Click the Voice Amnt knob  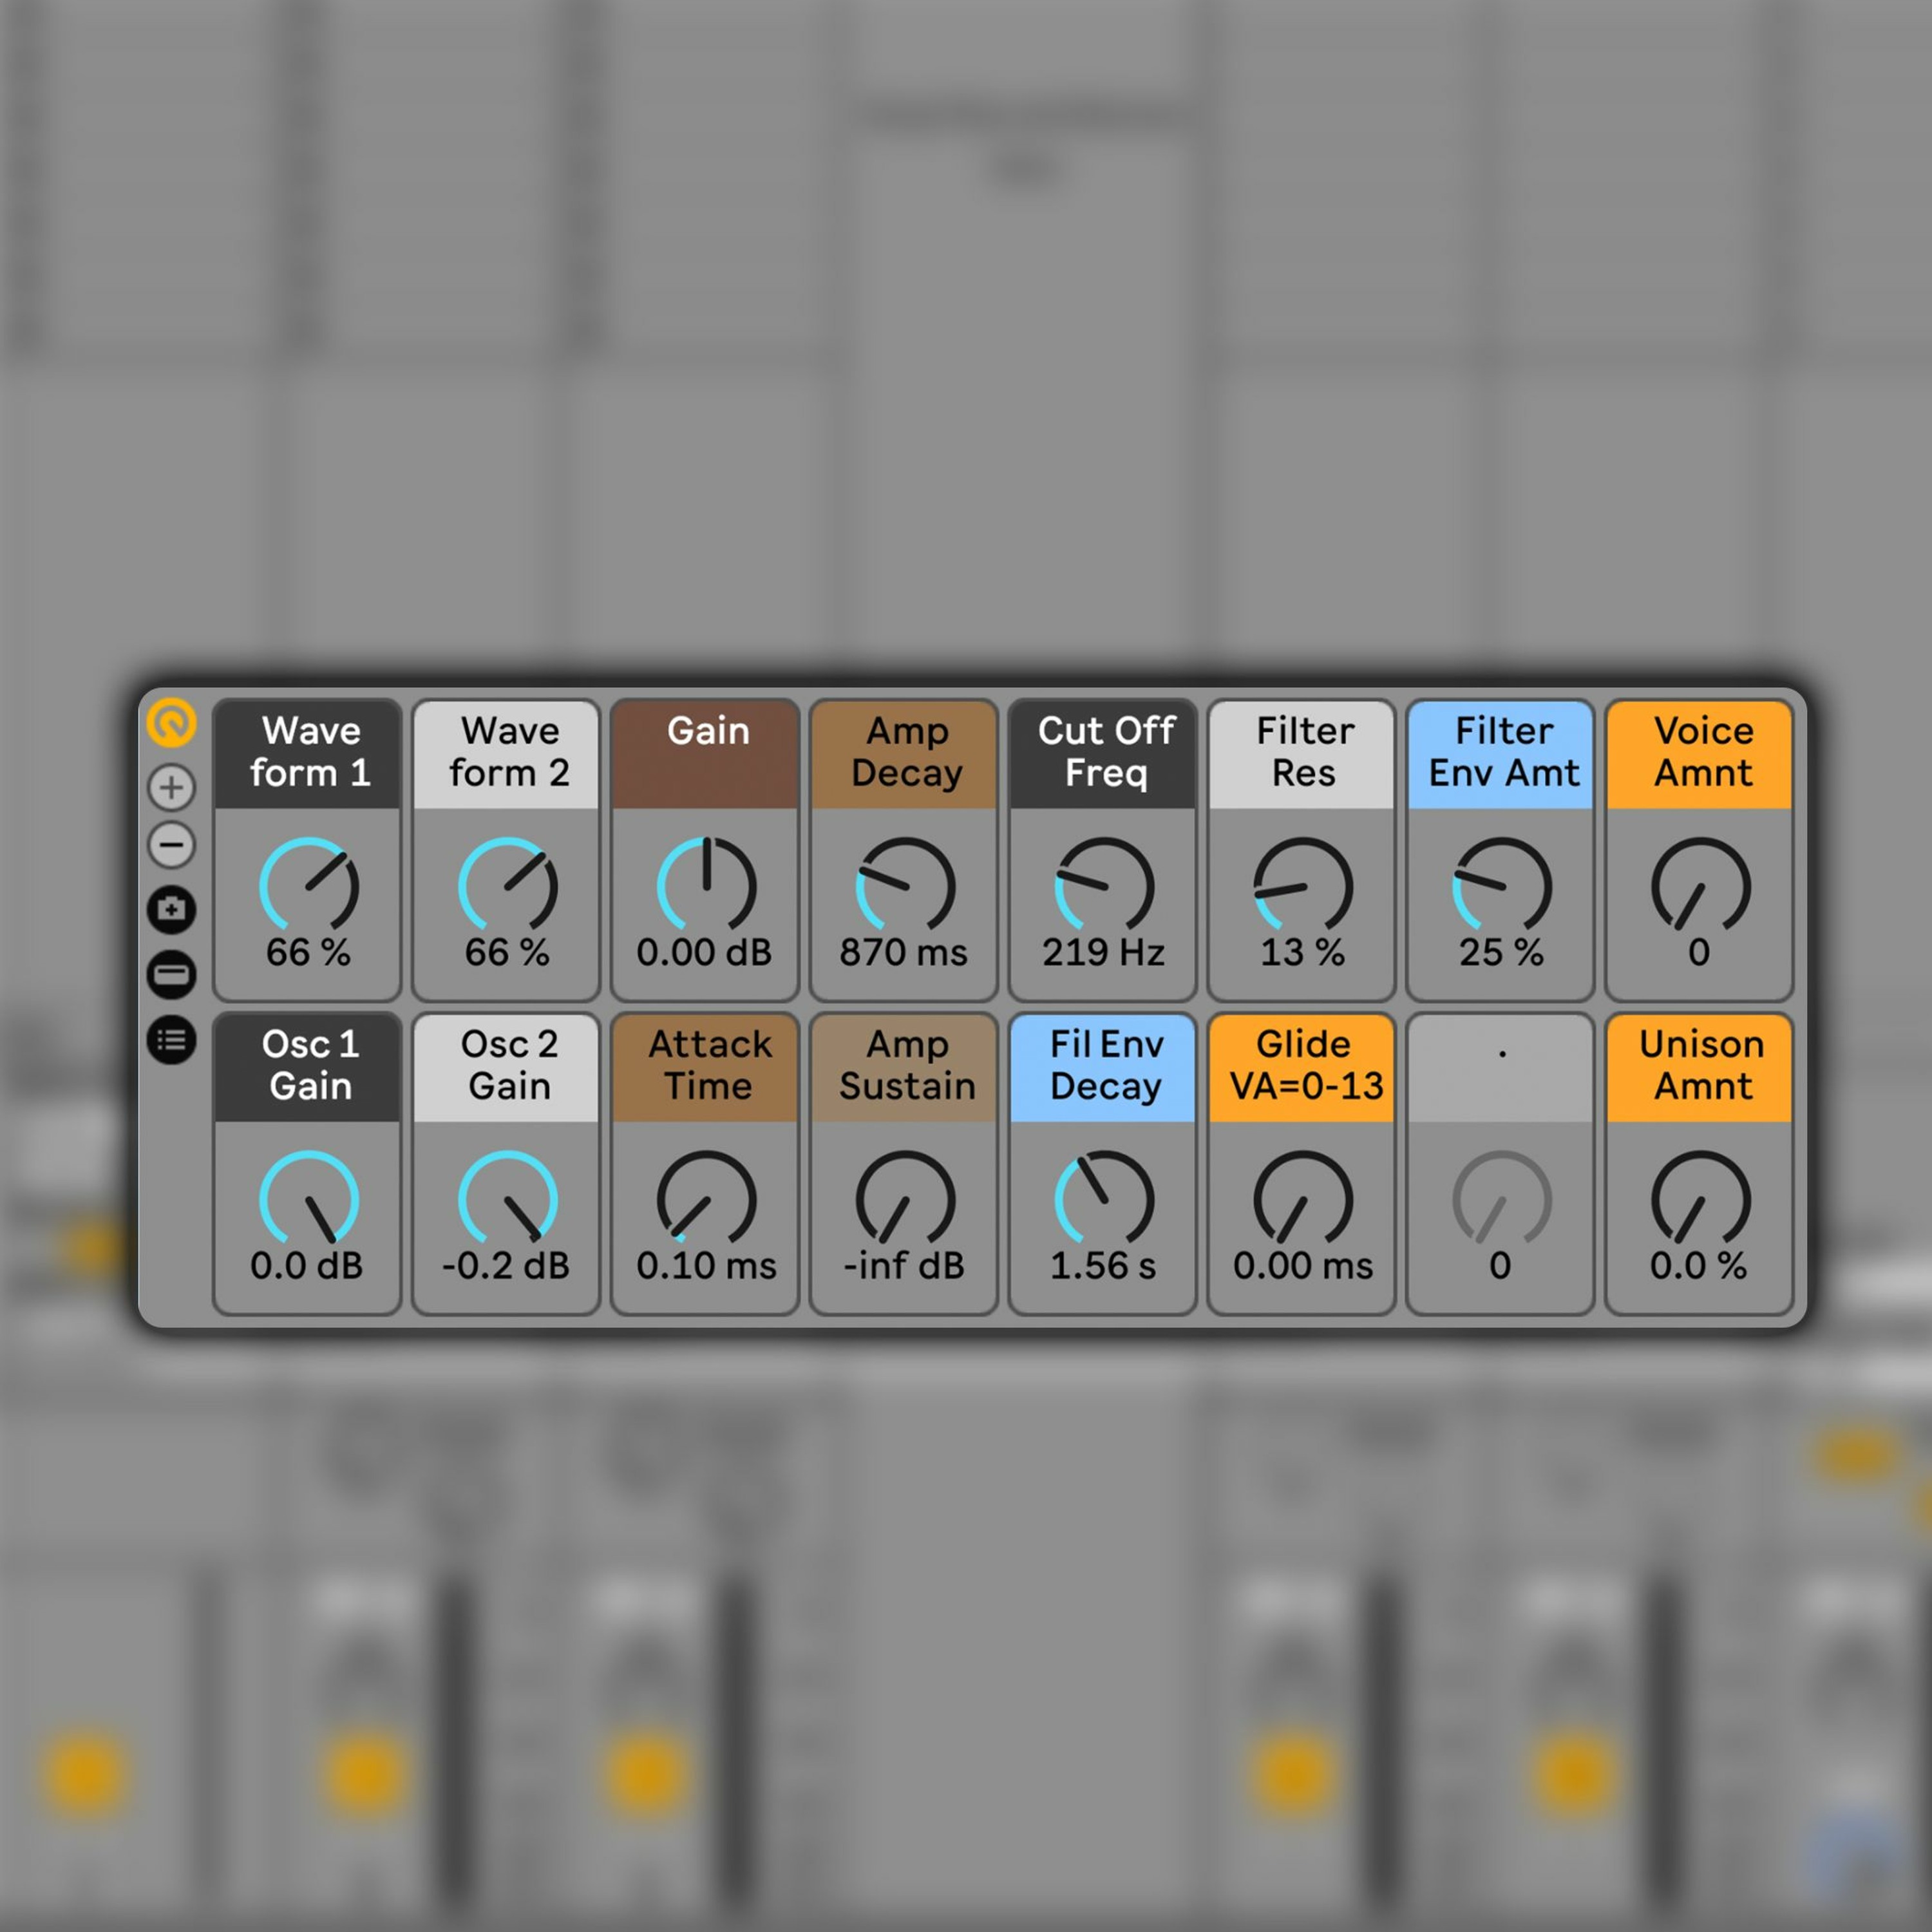pos(1700,886)
